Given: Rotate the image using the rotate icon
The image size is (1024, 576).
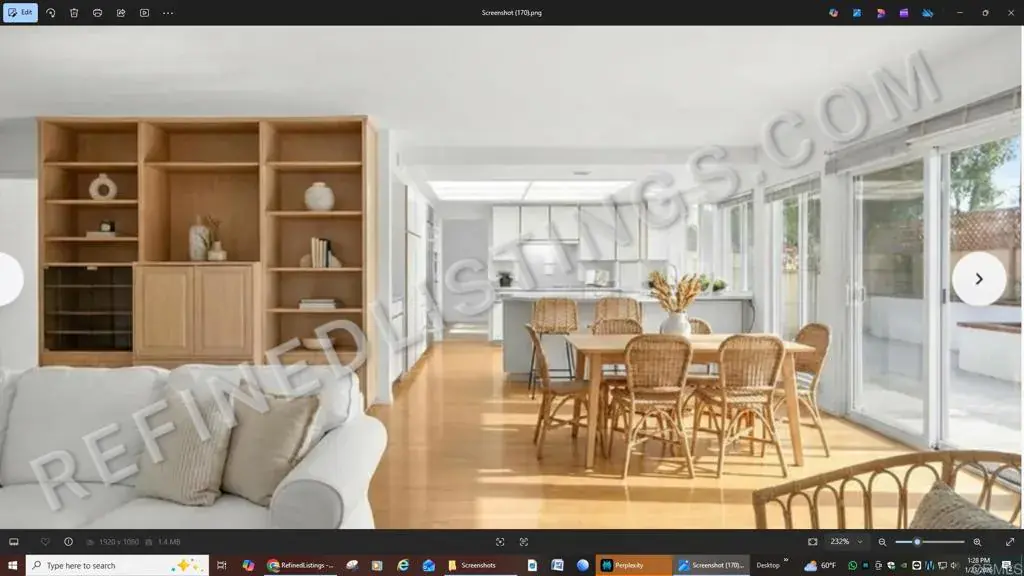Looking at the screenshot, I should pyautogui.click(x=51, y=13).
